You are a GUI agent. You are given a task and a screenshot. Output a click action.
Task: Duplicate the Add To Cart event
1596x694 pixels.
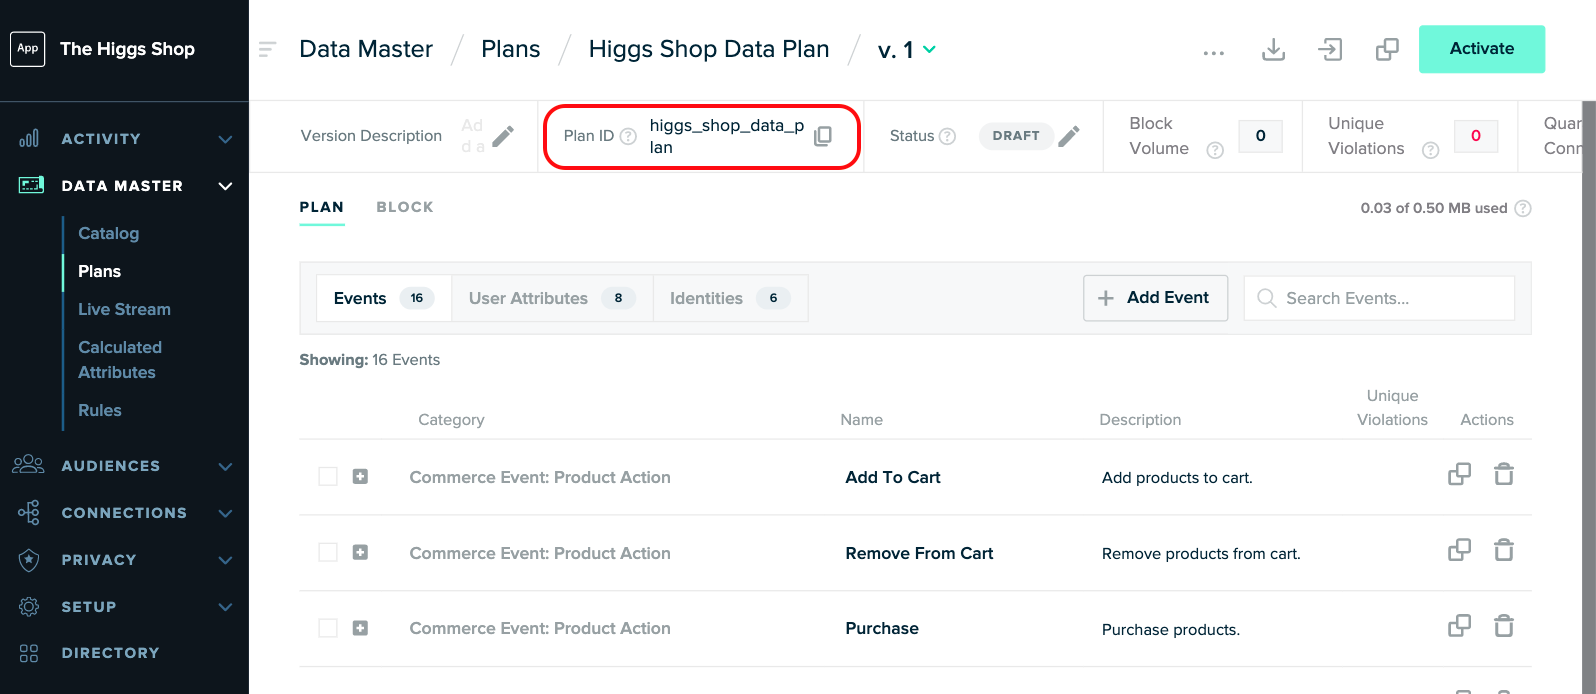tap(1459, 474)
